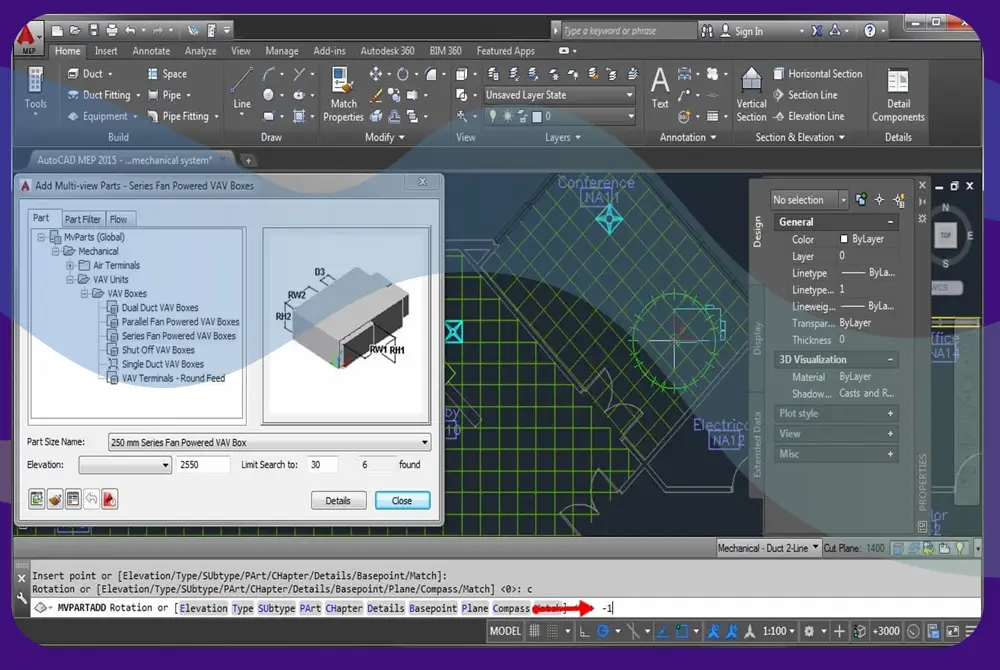Switch to the Flow tab in dialog
The image size is (1000, 670).
[x=119, y=219]
